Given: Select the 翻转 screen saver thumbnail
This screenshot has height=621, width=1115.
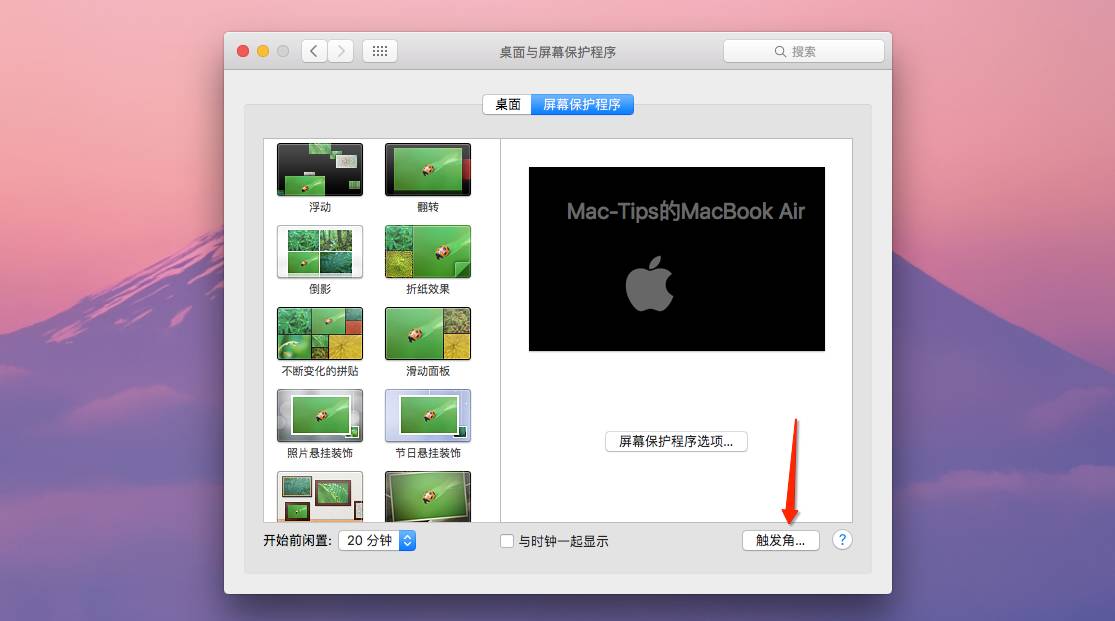Looking at the screenshot, I should 427,170.
